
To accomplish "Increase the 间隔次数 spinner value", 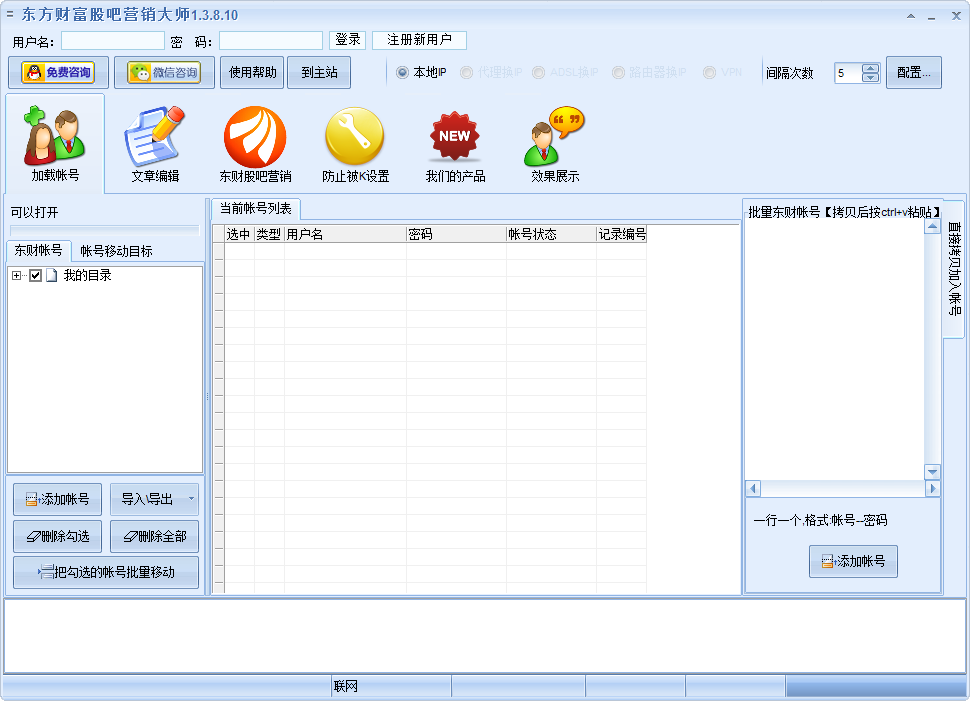I will coord(870,69).
